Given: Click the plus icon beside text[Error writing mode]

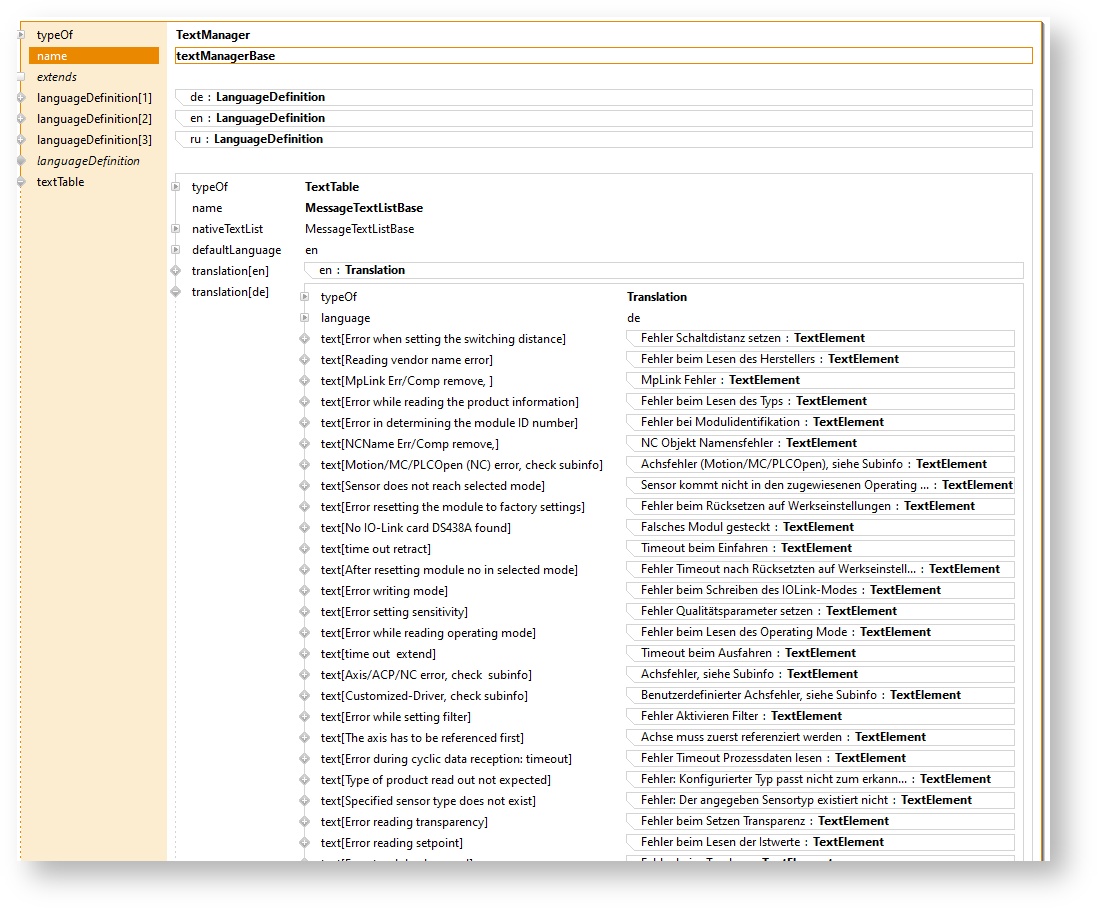Looking at the screenshot, I should (x=304, y=591).
